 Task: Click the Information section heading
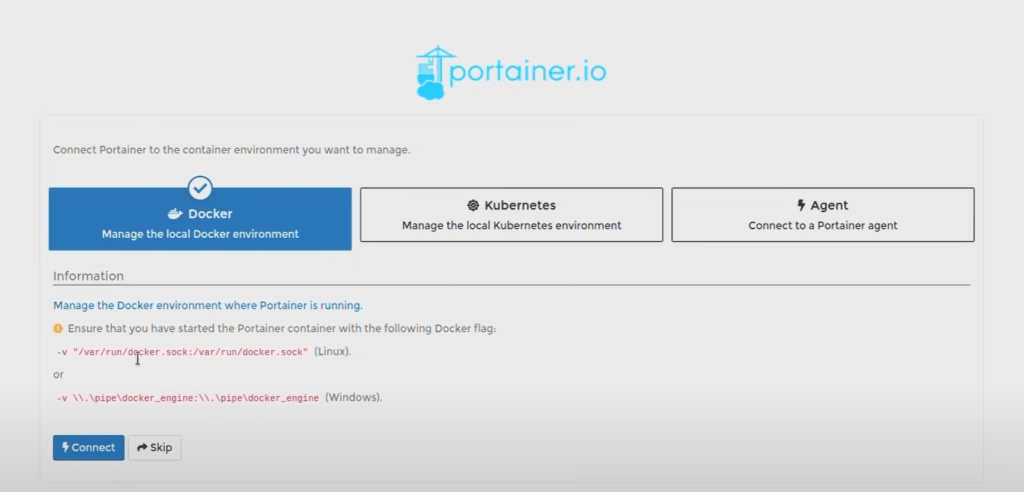click(88, 276)
